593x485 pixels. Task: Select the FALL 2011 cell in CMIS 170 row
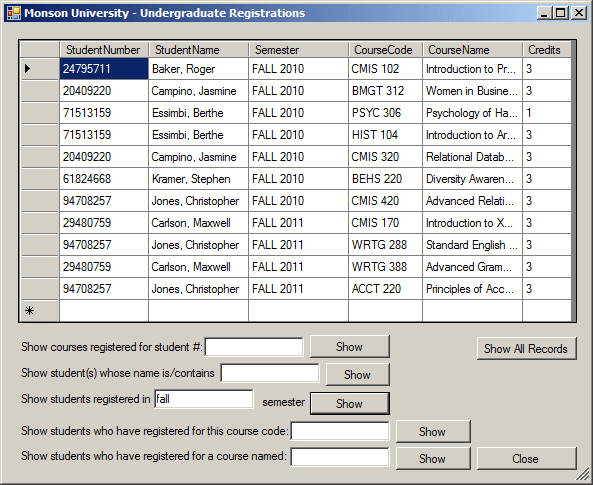click(298, 222)
